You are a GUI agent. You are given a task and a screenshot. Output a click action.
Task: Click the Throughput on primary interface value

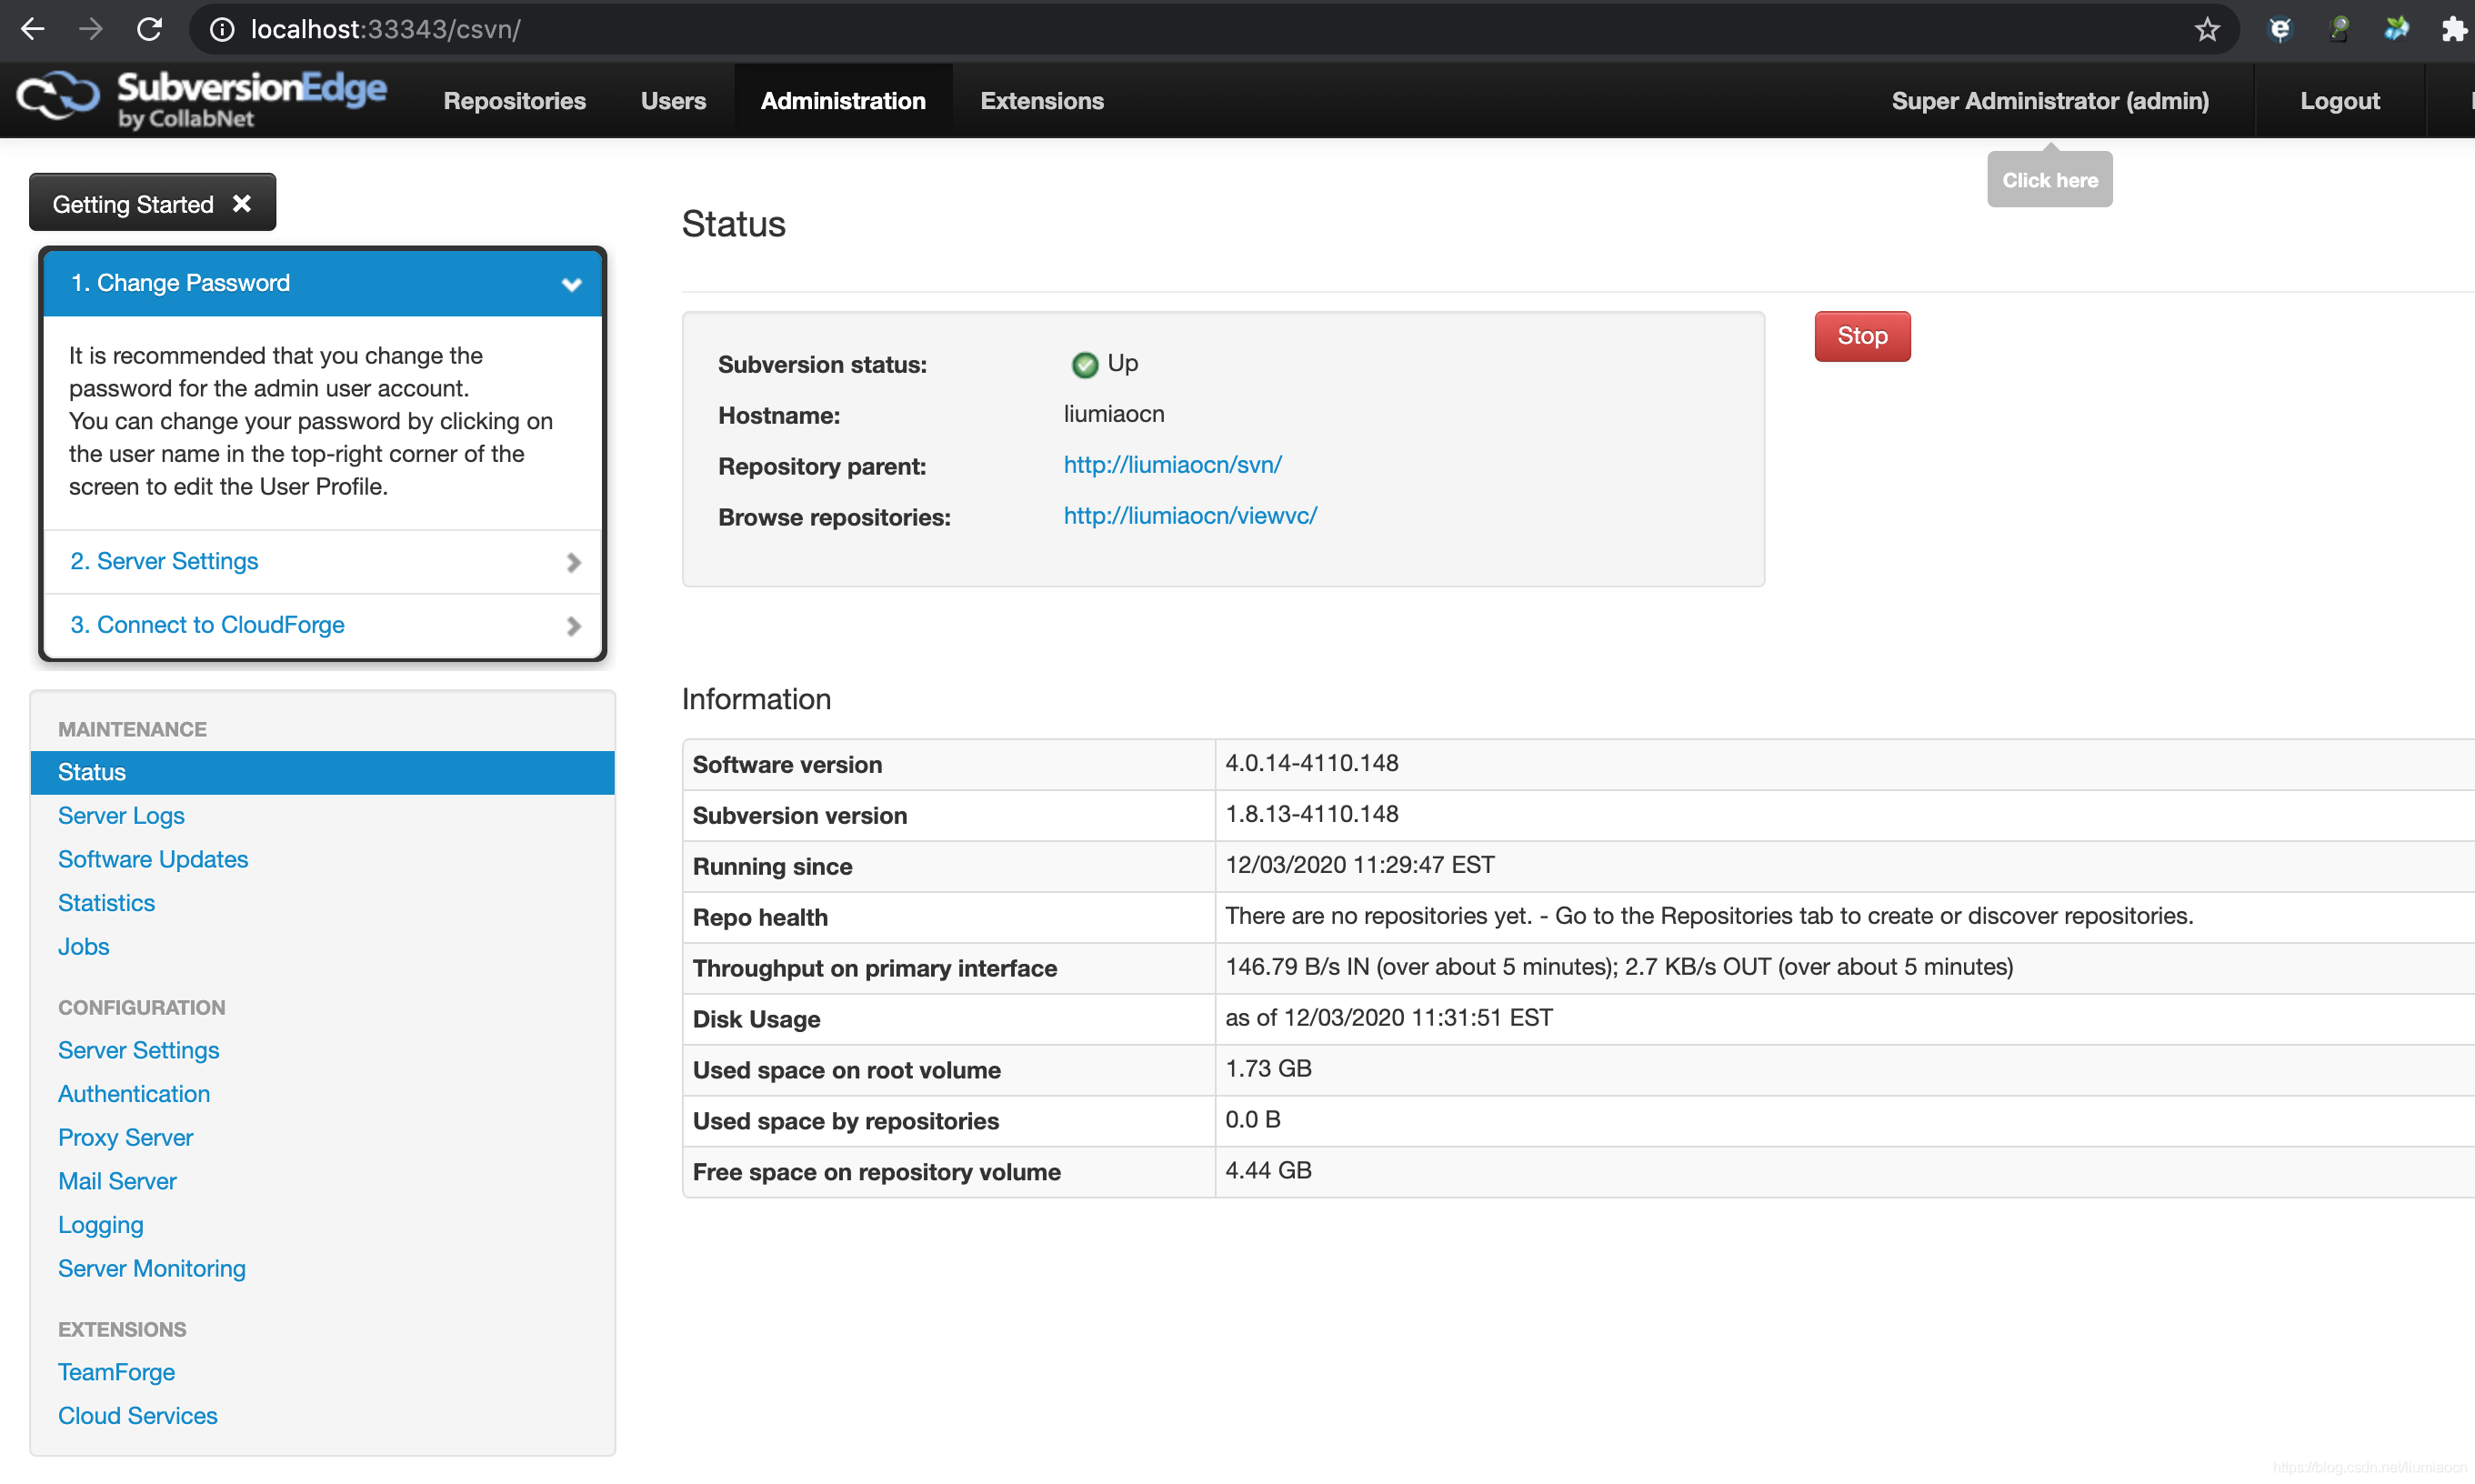(1619, 967)
